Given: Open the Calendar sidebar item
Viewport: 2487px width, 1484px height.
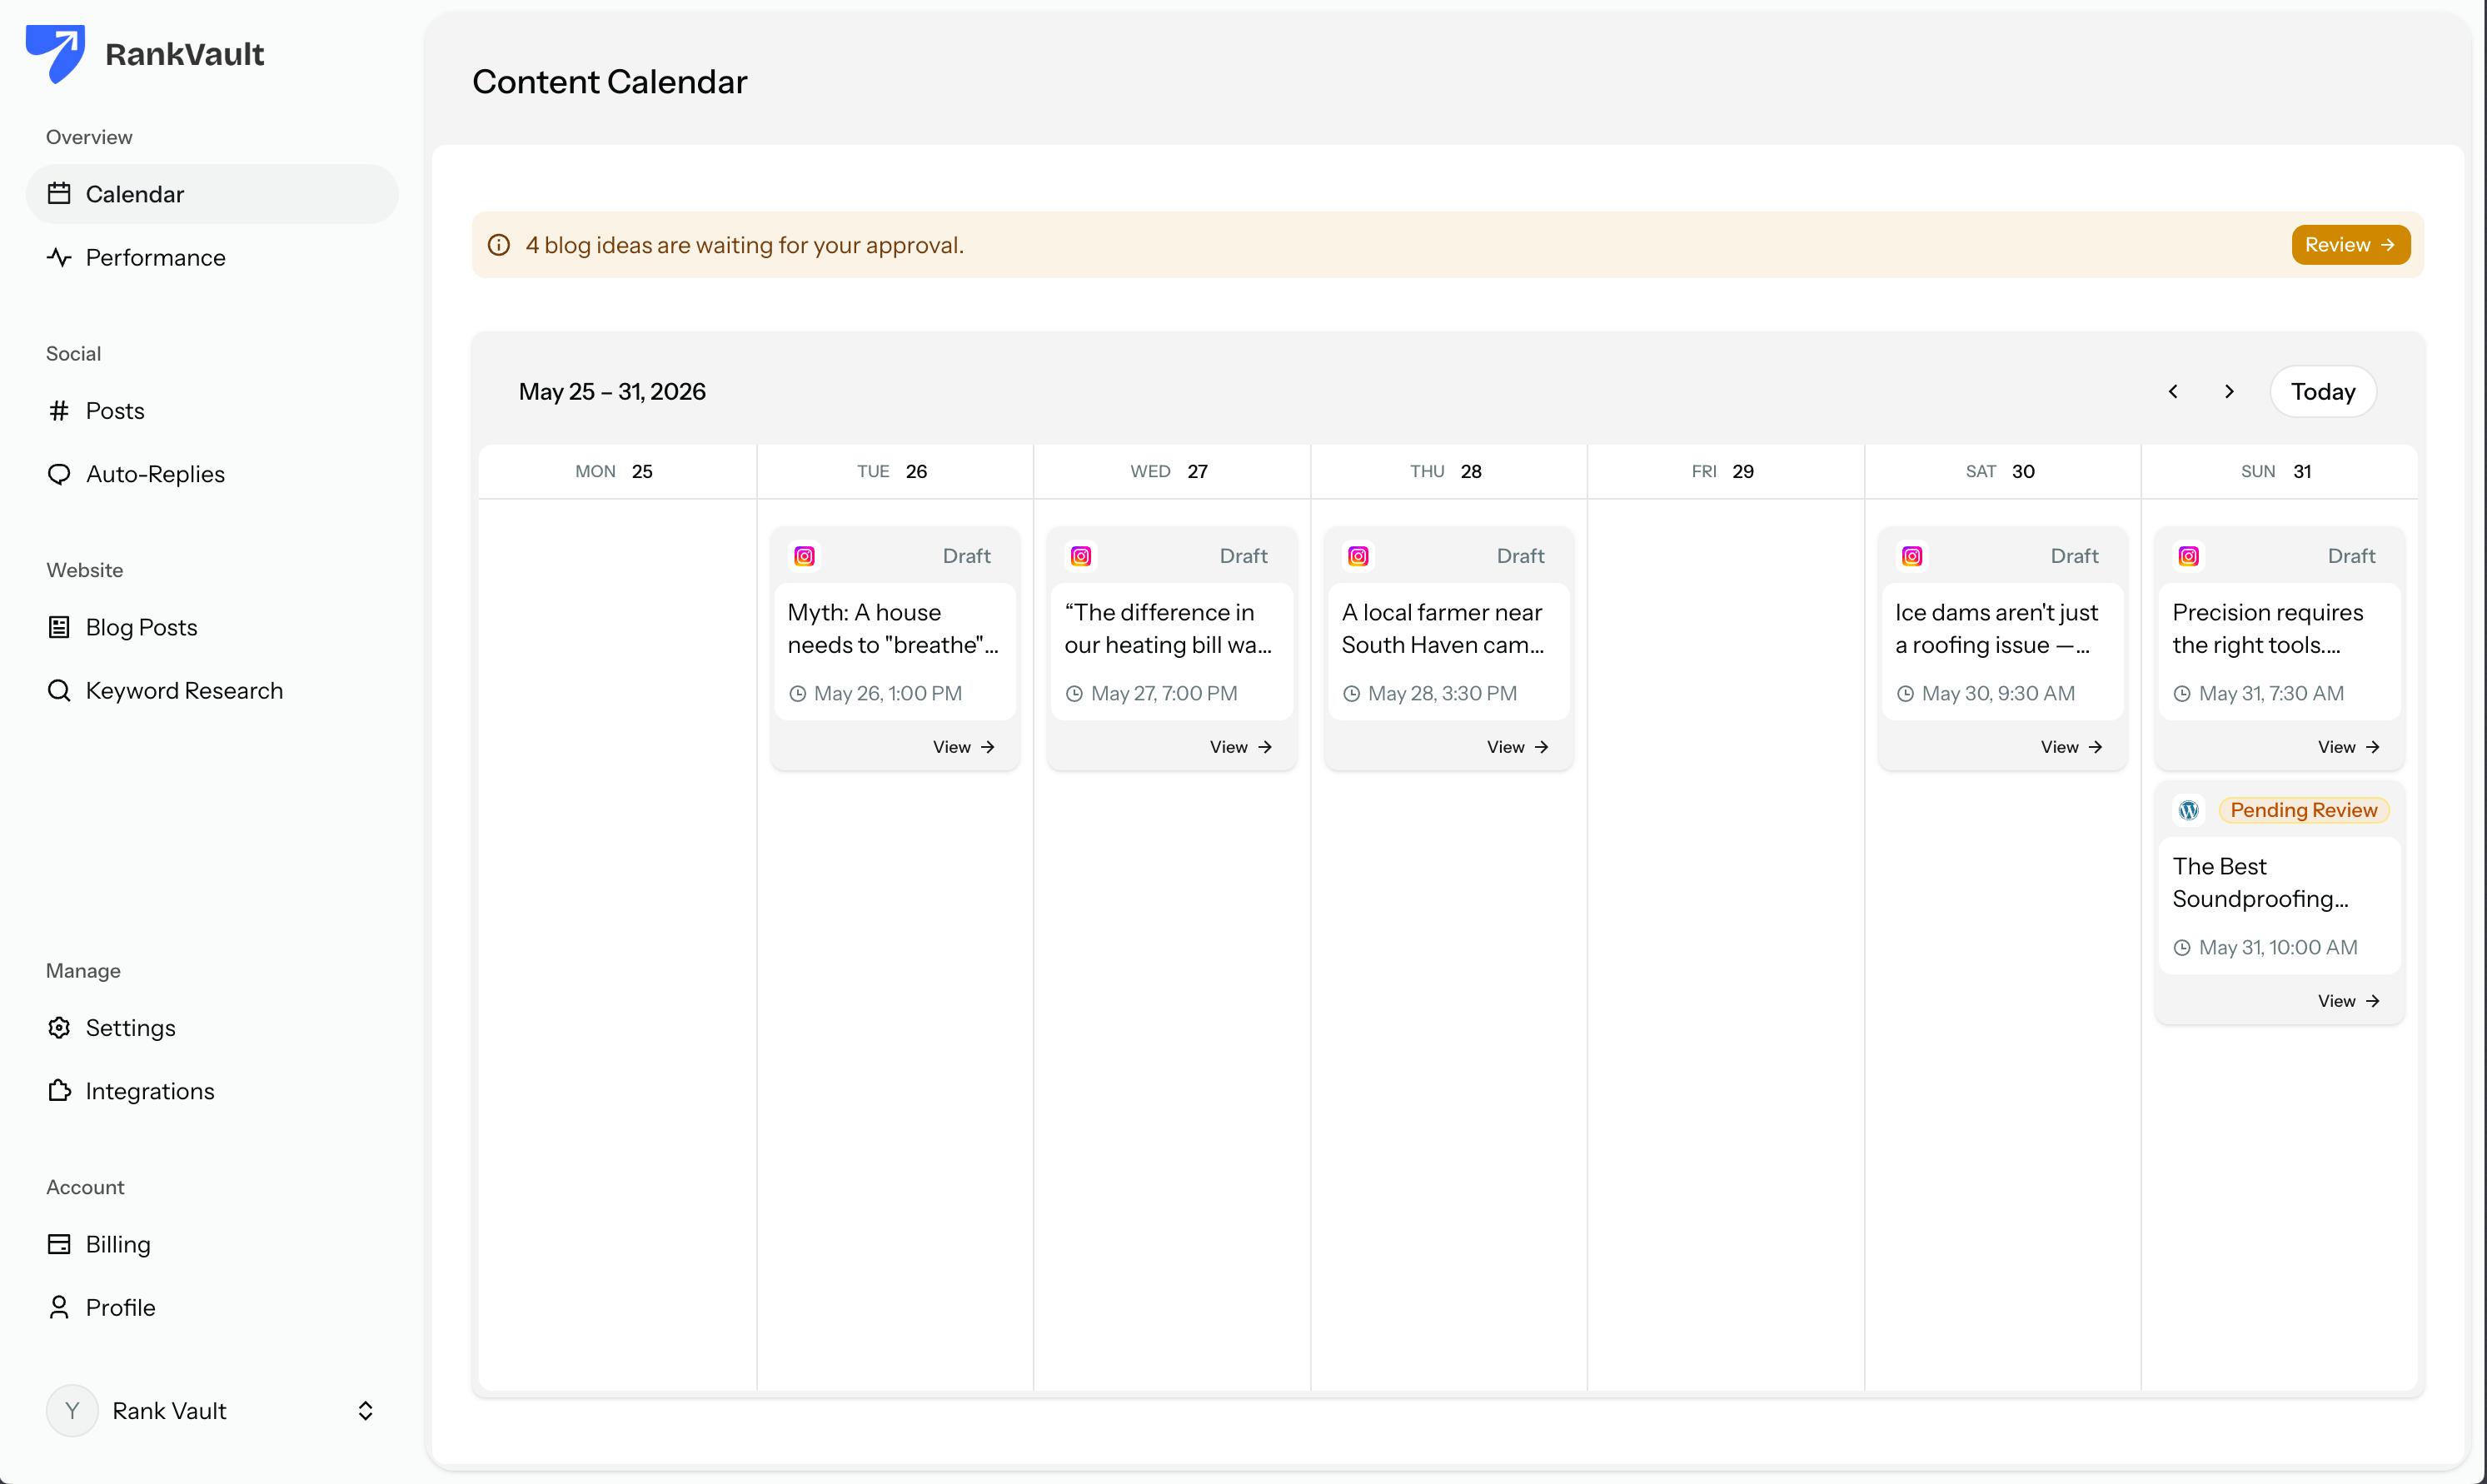Looking at the screenshot, I should click(x=212, y=194).
